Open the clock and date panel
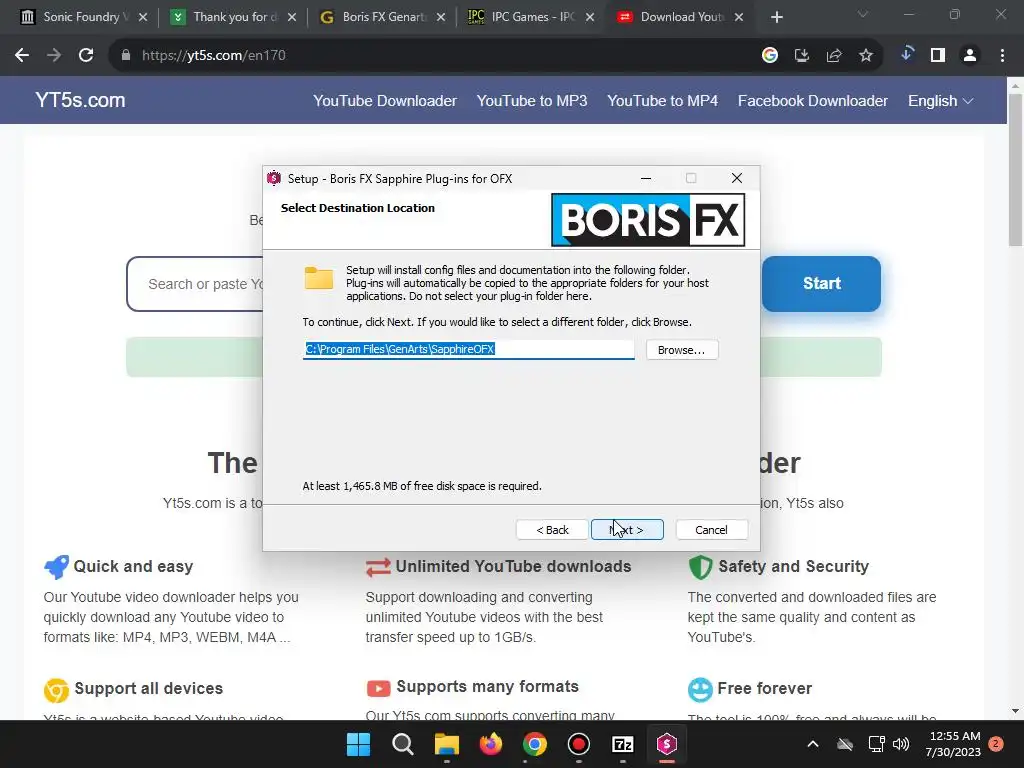The image size is (1024, 768). (x=953, y=744)
